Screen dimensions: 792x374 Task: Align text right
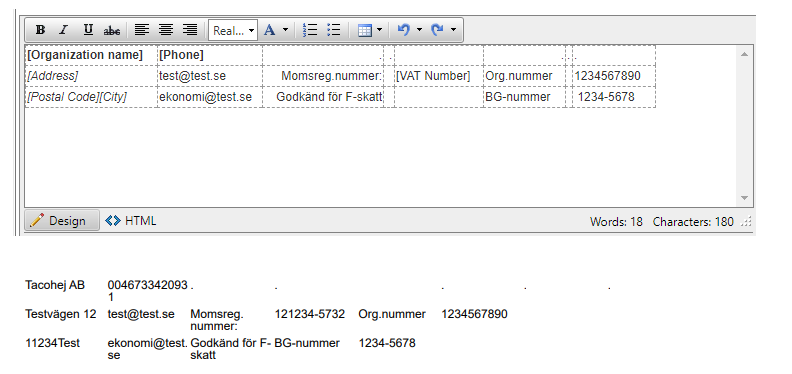click(190, 30)
